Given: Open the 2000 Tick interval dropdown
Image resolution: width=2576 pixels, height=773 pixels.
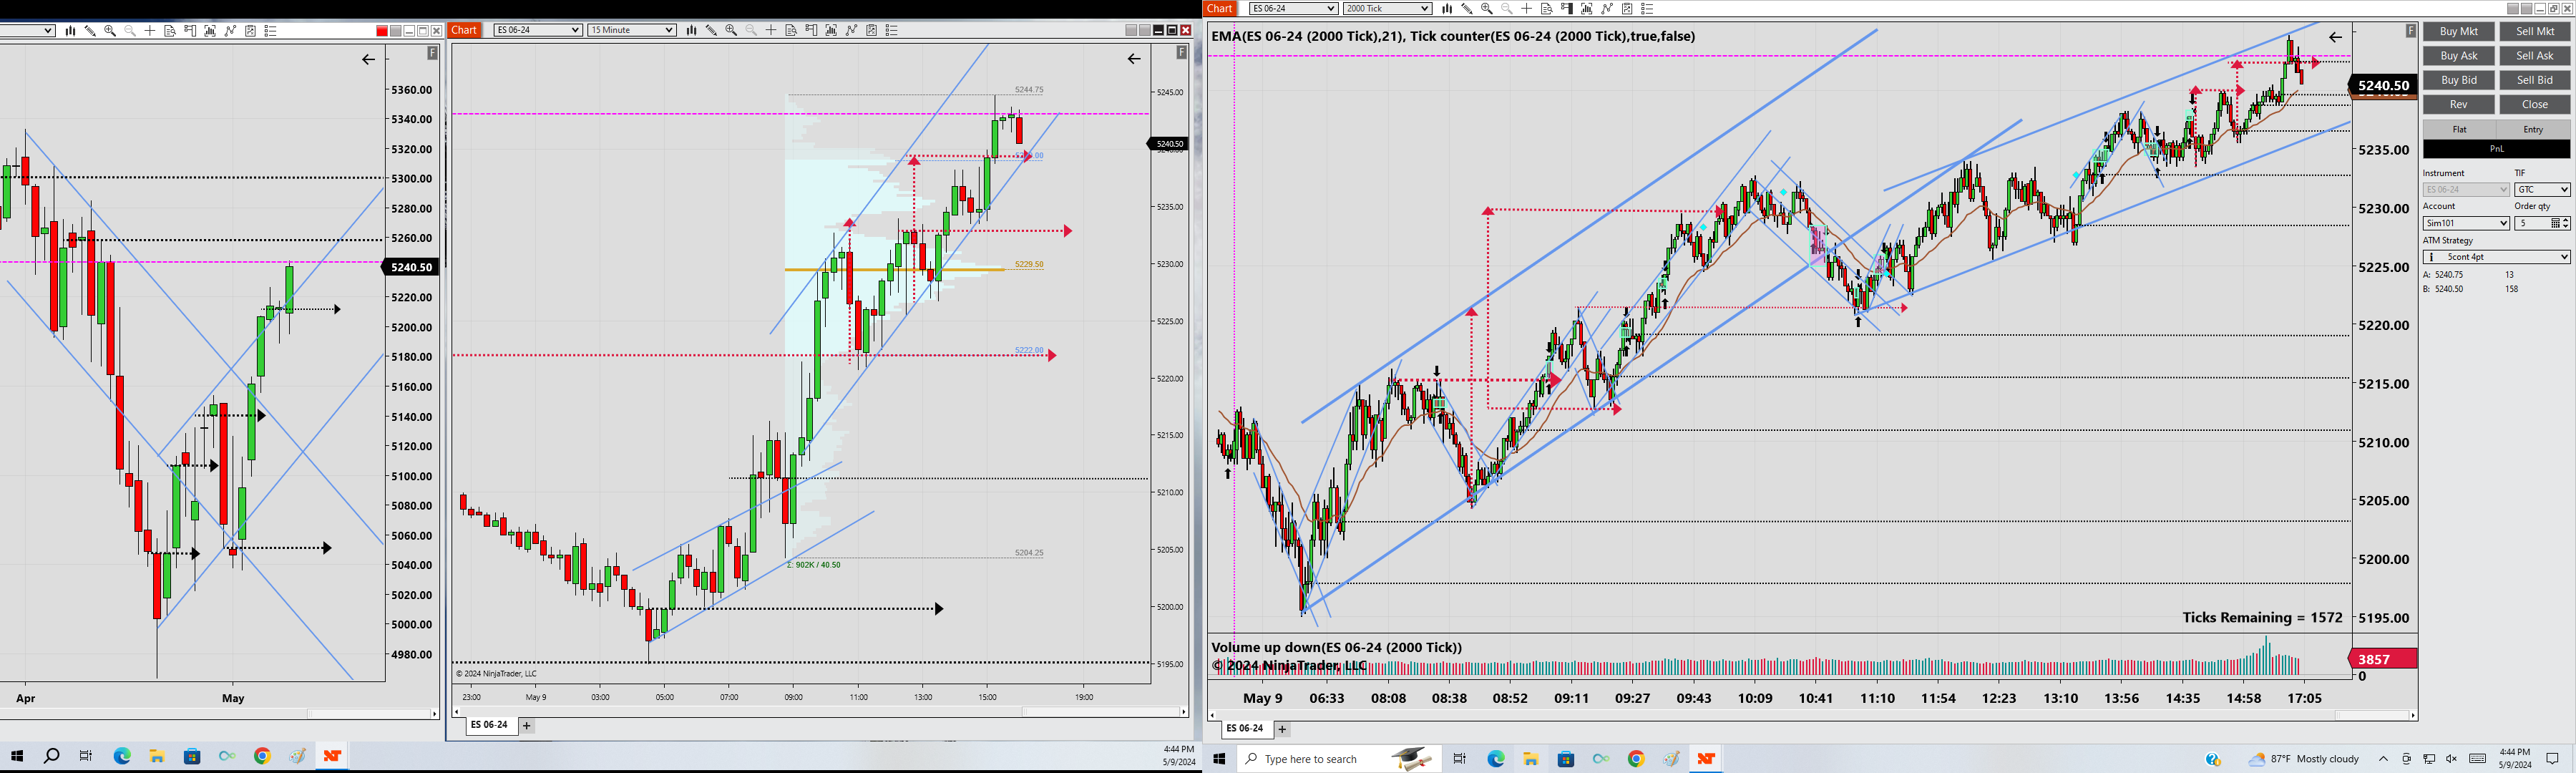Looking at the screenshot, I should tap(1388, 8).
